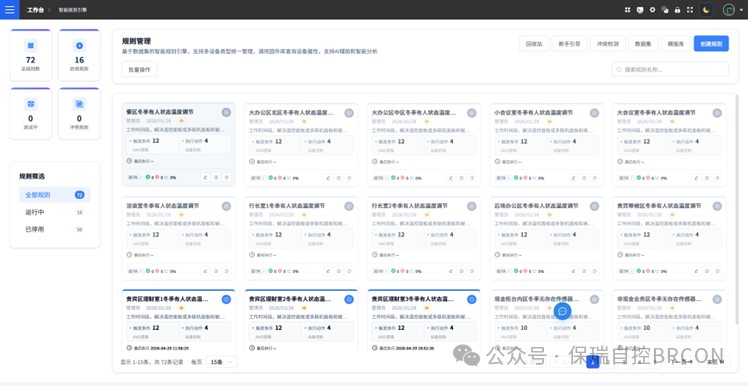This screenshot has width=748, height=386.
Task: Open the 15条 per-page dropdown
Action: (x=221, y=362)
